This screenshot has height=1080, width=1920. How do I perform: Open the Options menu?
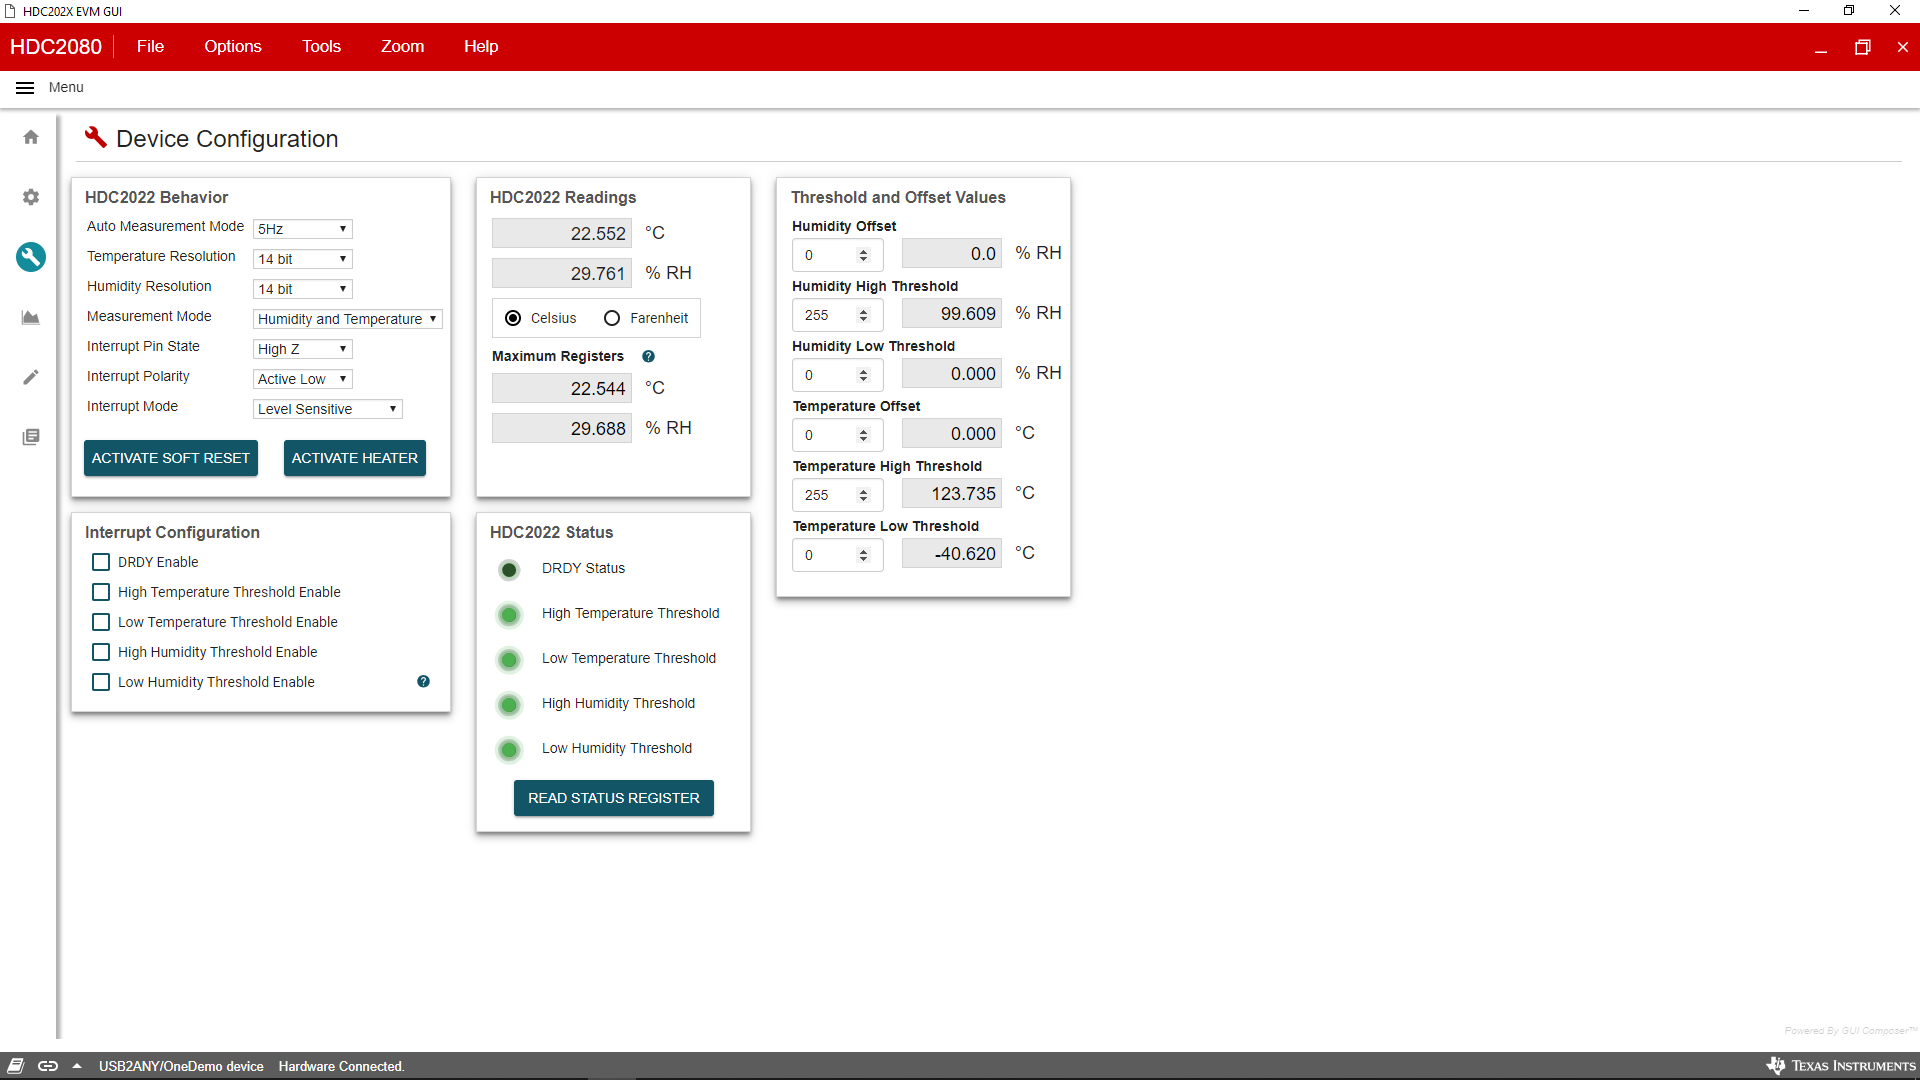(233, 47)
